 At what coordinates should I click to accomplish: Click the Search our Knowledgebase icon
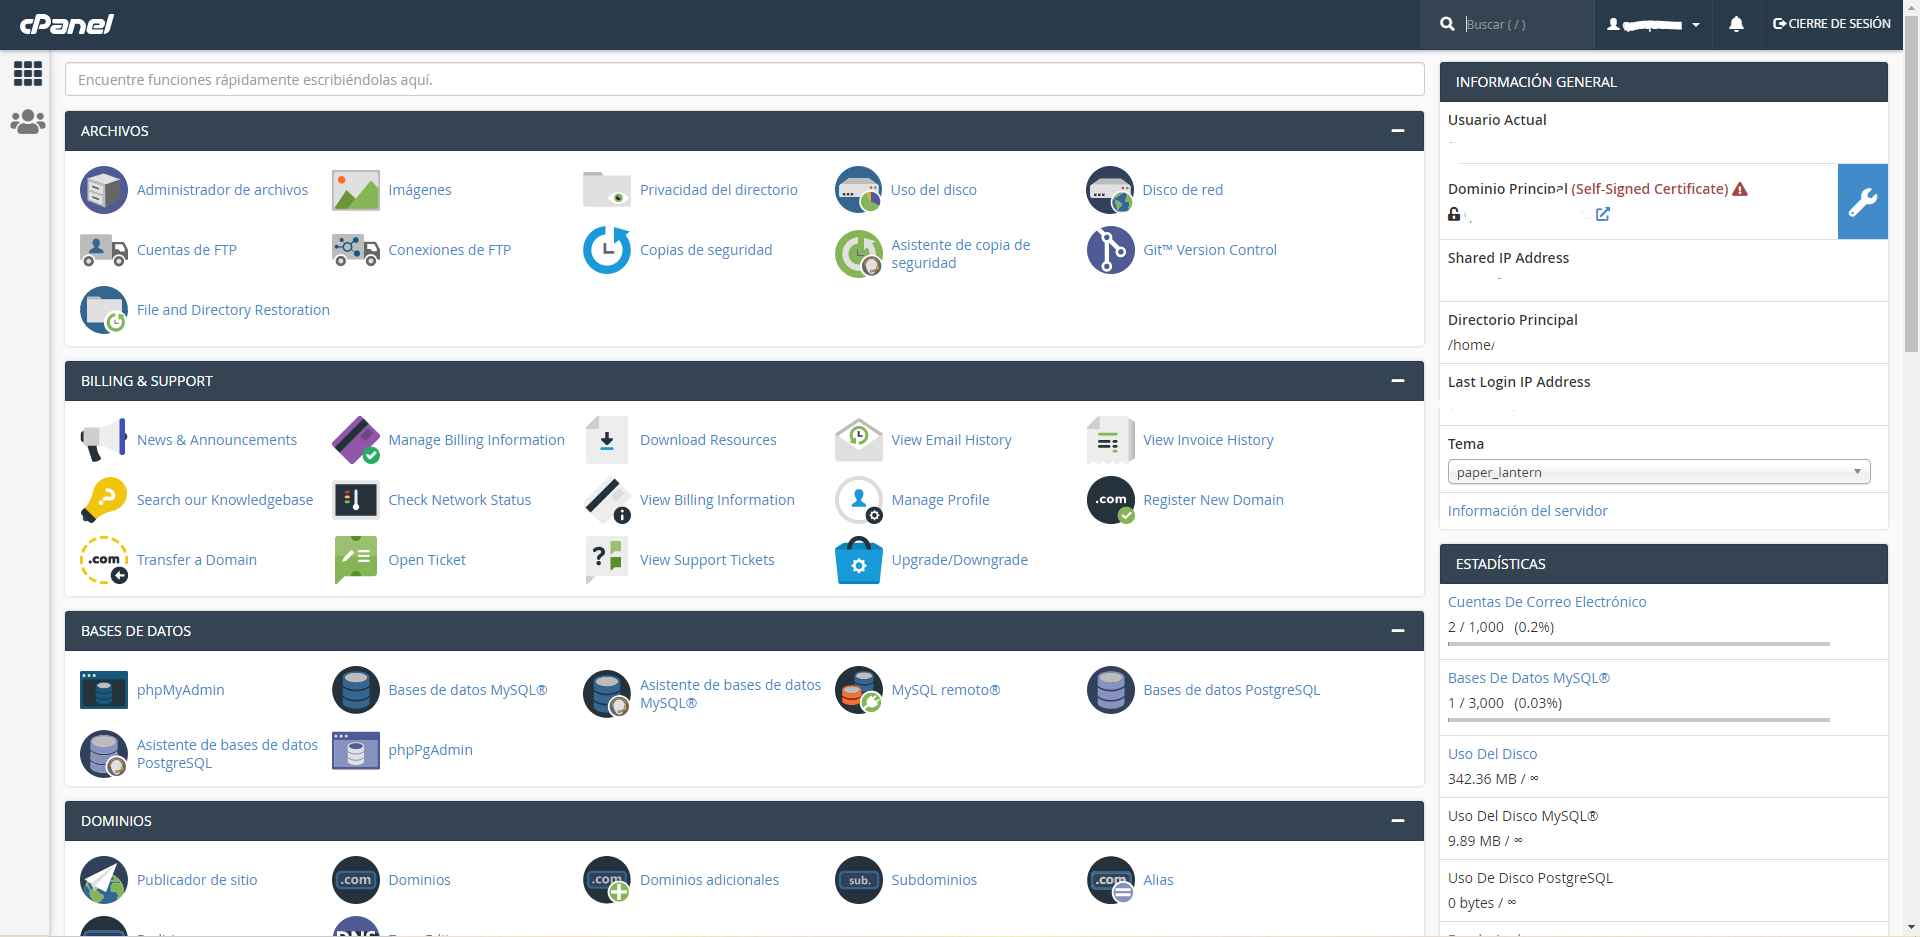[104, 500]
